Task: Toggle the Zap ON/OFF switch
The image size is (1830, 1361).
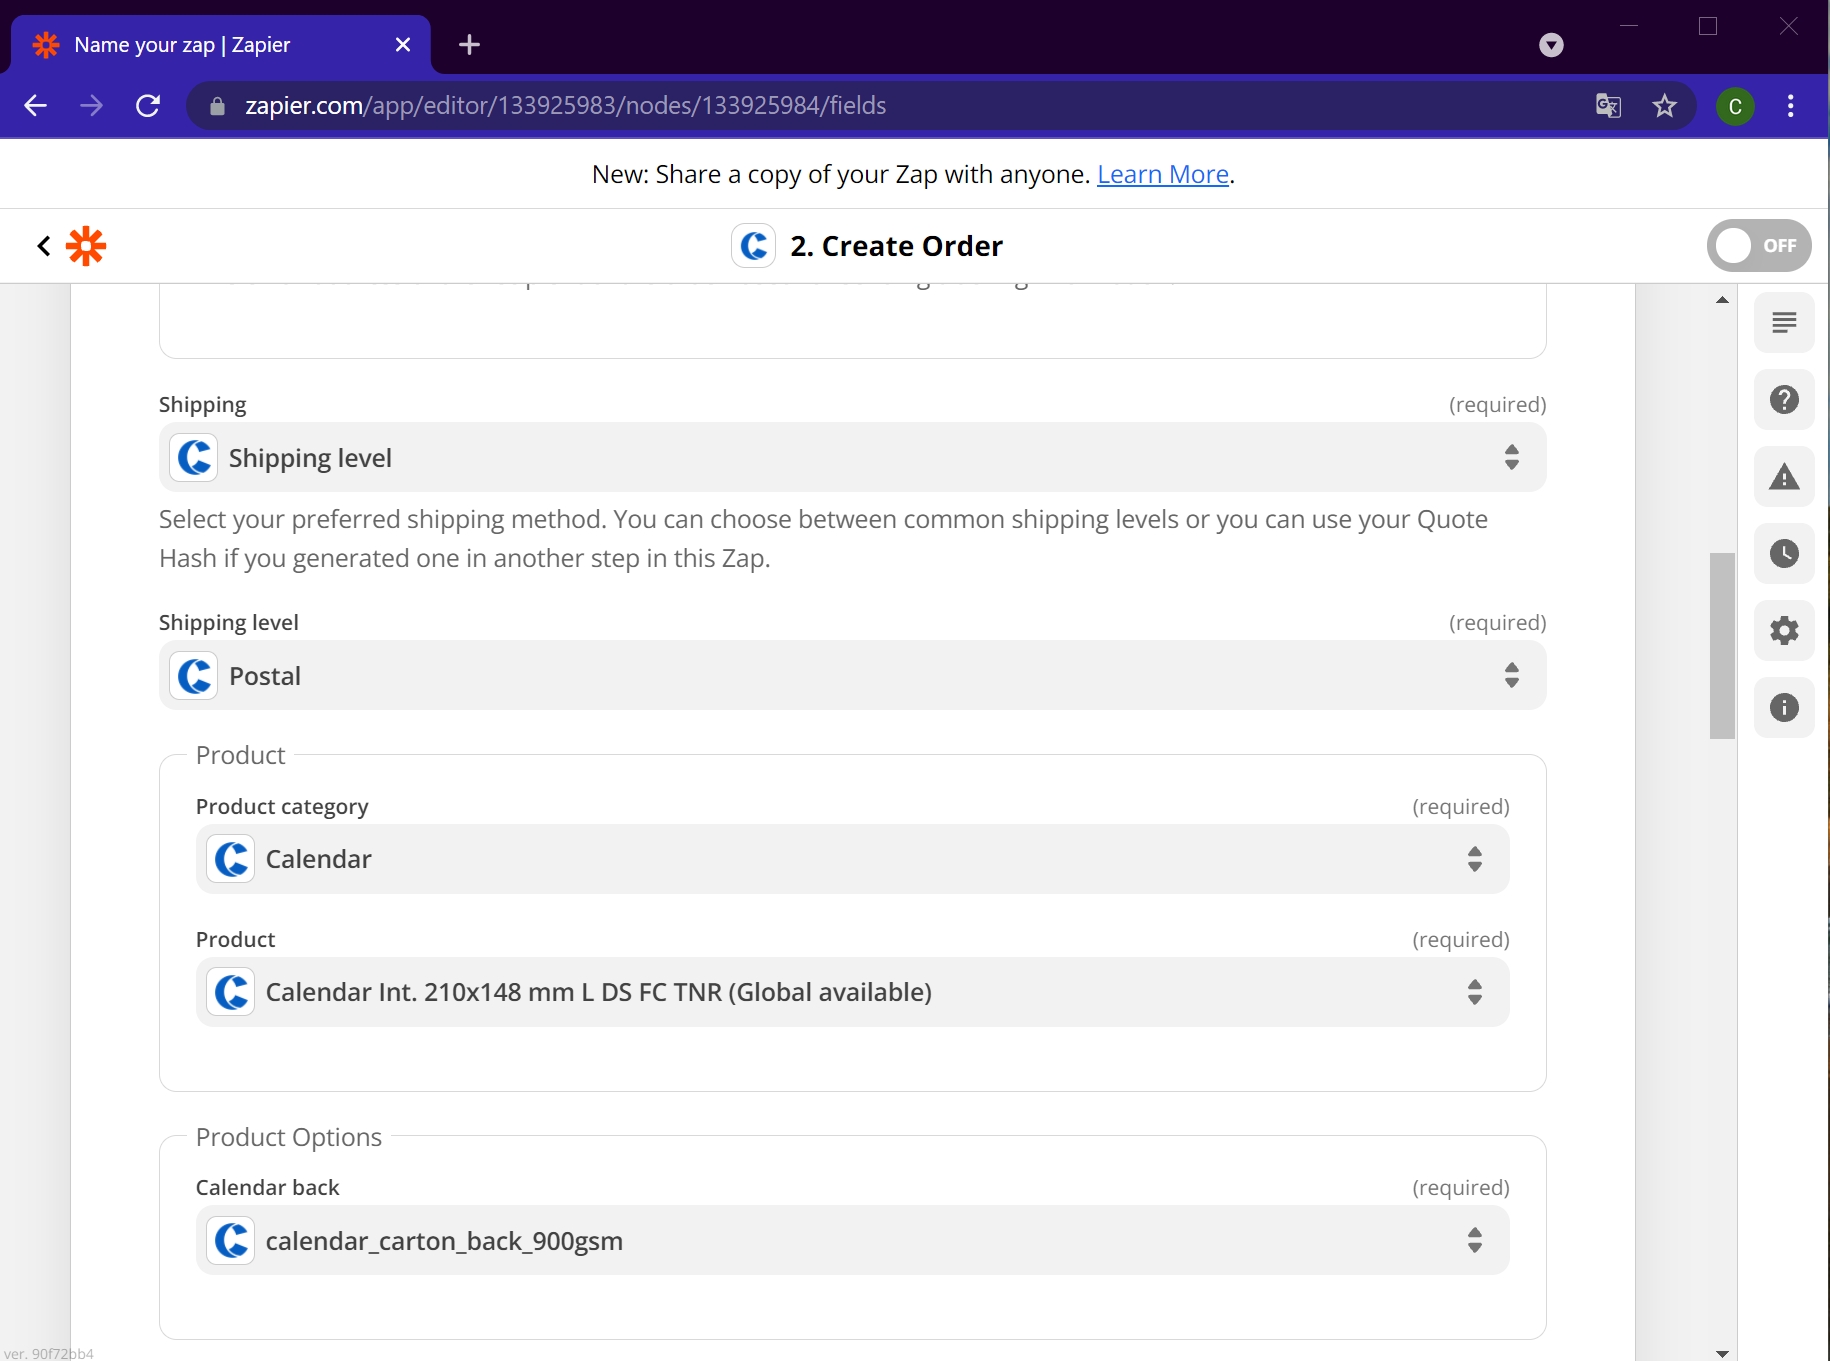Action: tap(1759, 246)
